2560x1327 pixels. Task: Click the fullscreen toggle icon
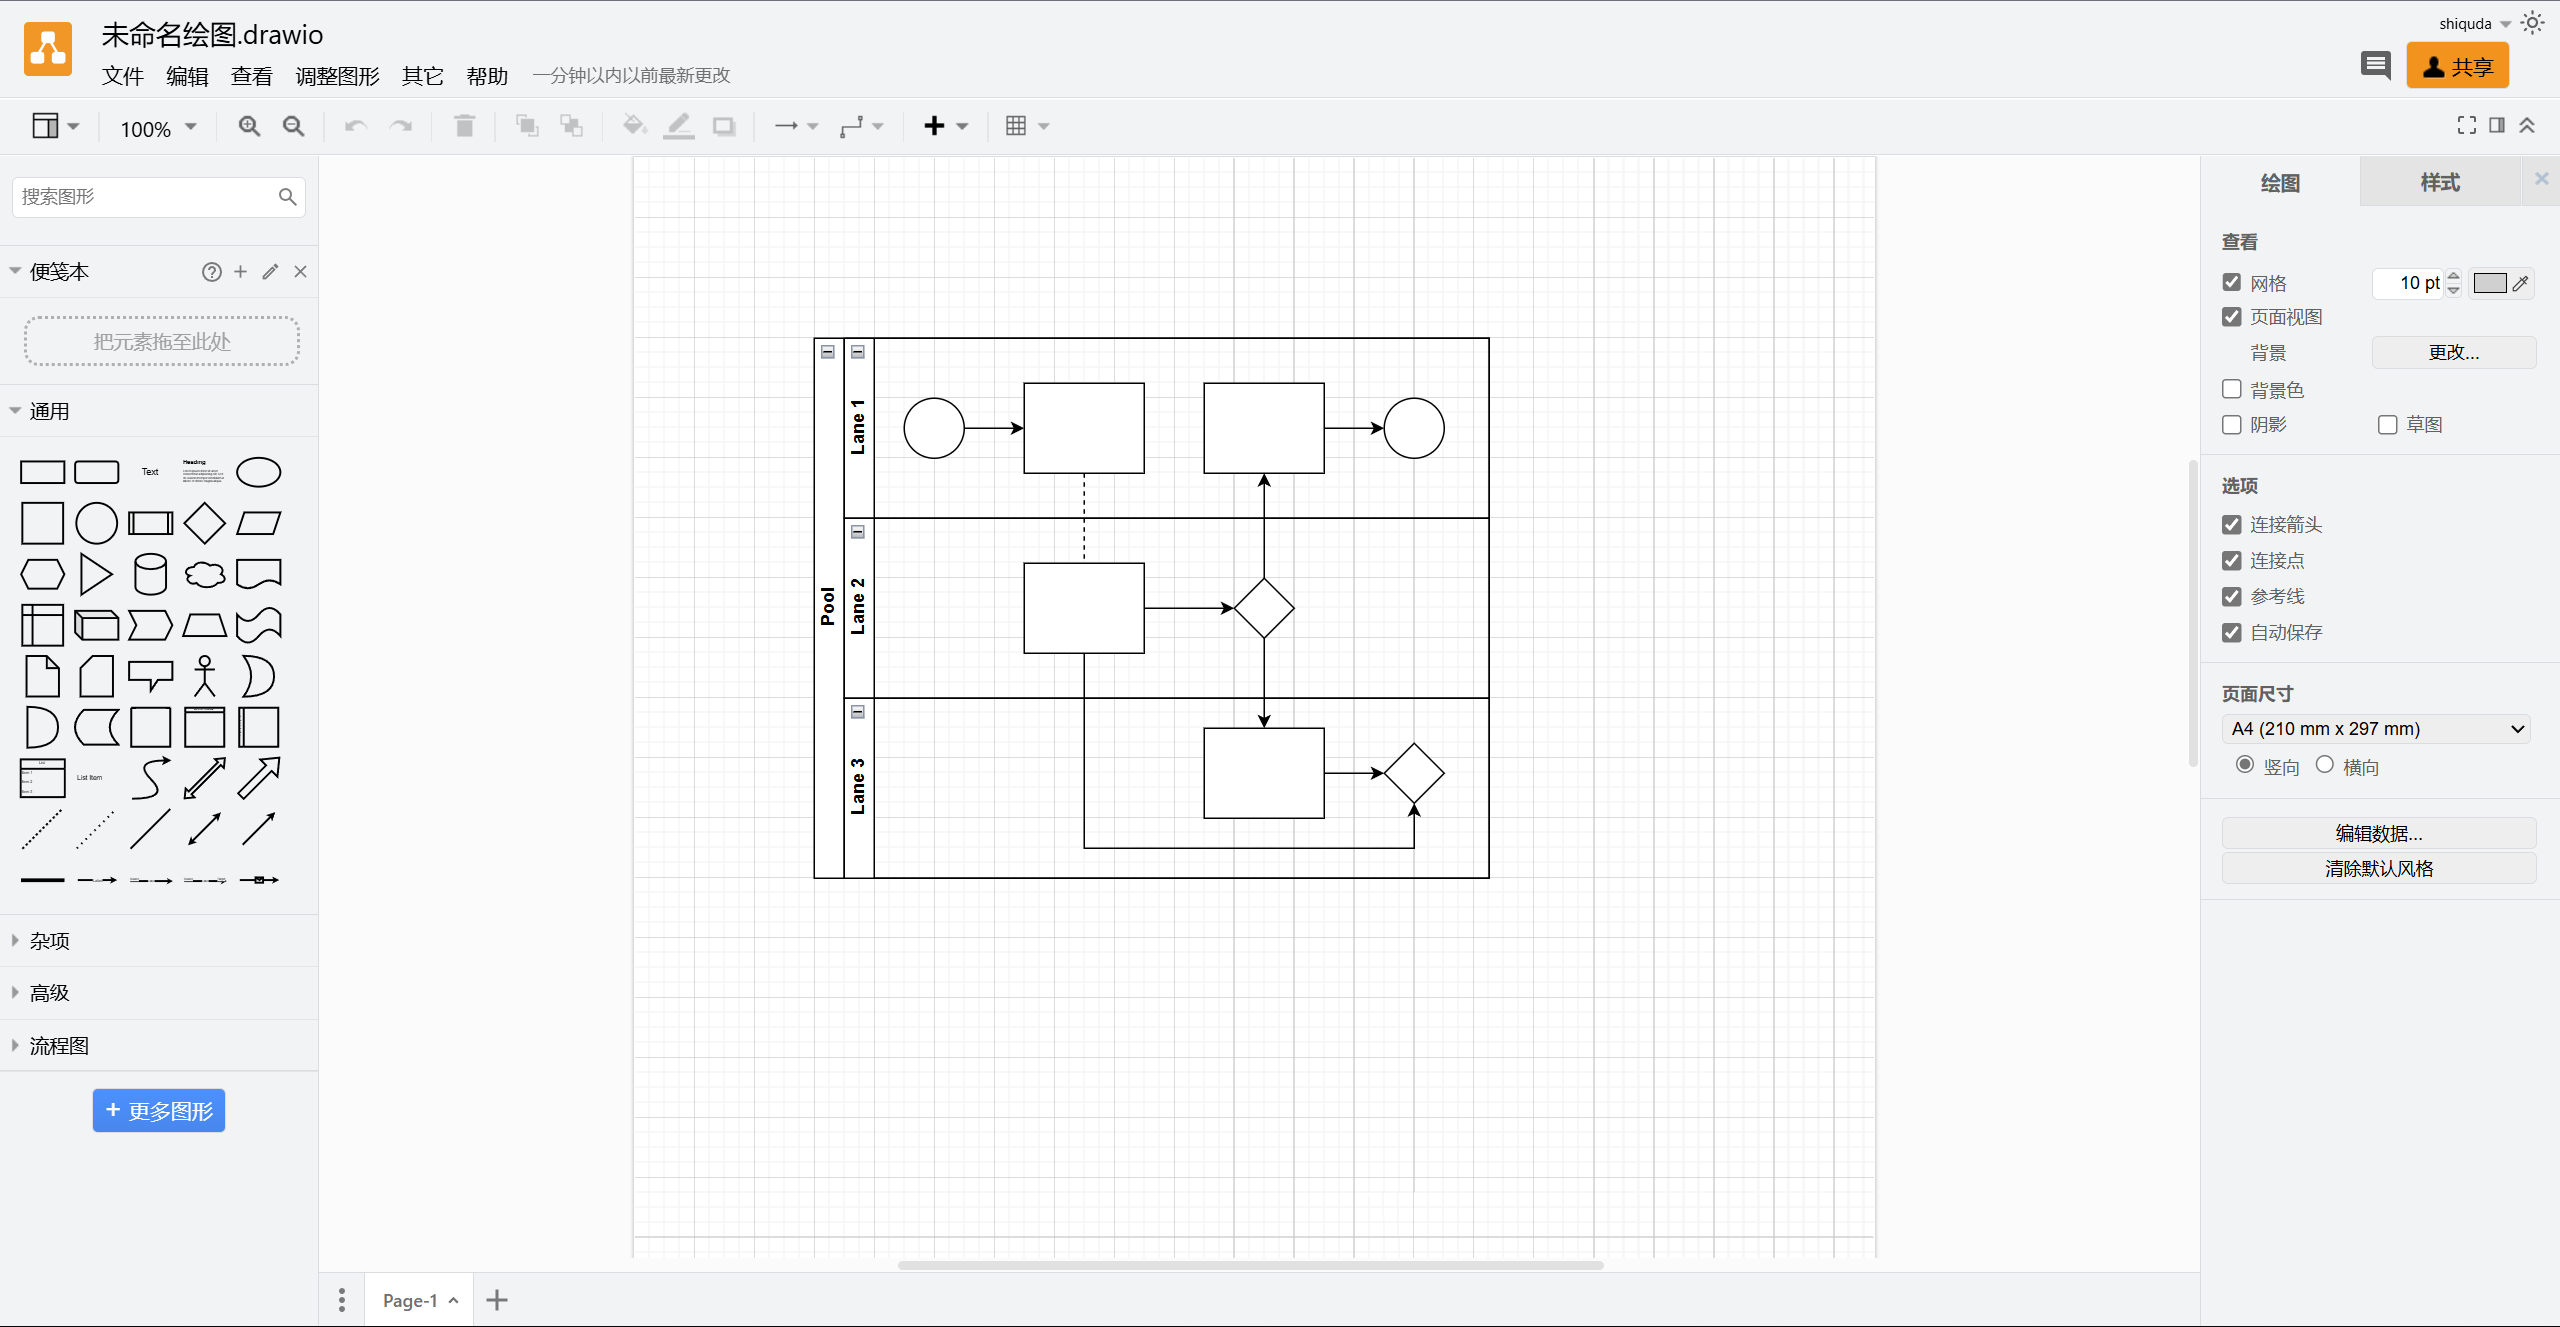tap(2467, 125)
